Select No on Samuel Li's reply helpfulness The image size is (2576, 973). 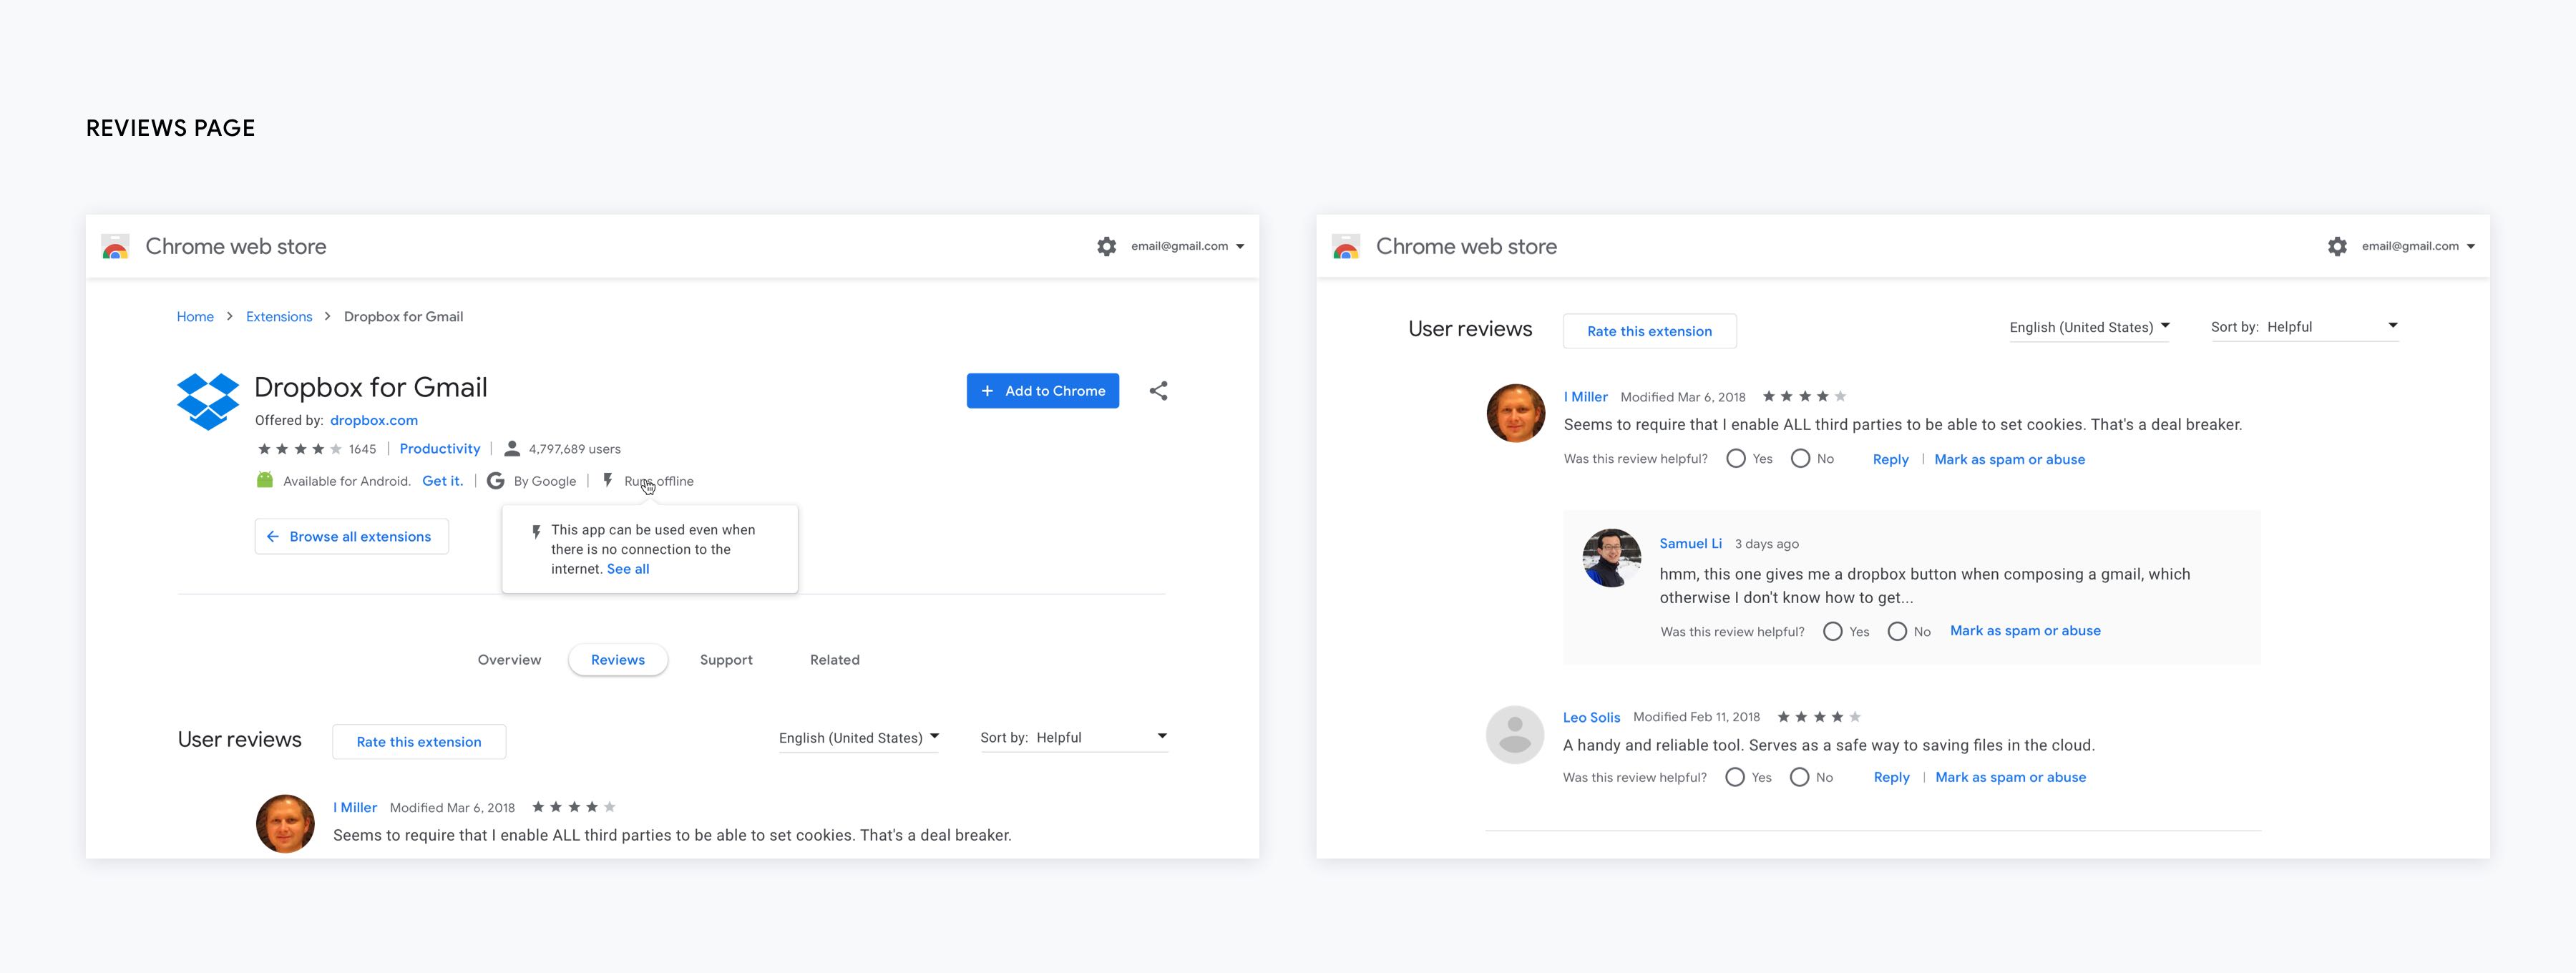click(1897, 632)
